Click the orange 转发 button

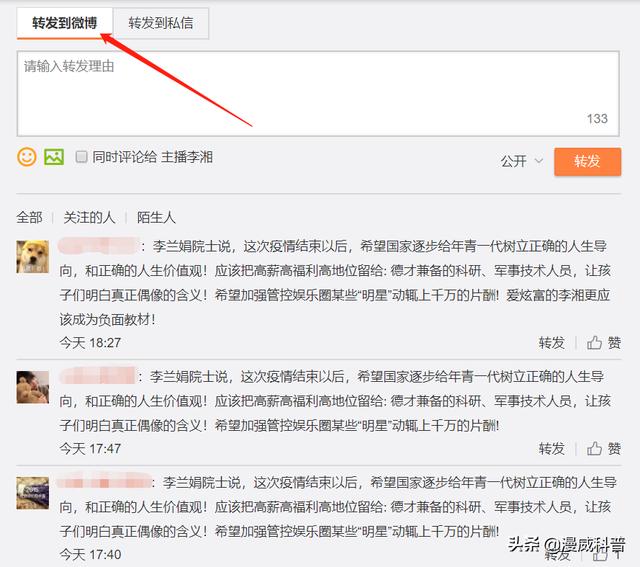click(587, 162)
